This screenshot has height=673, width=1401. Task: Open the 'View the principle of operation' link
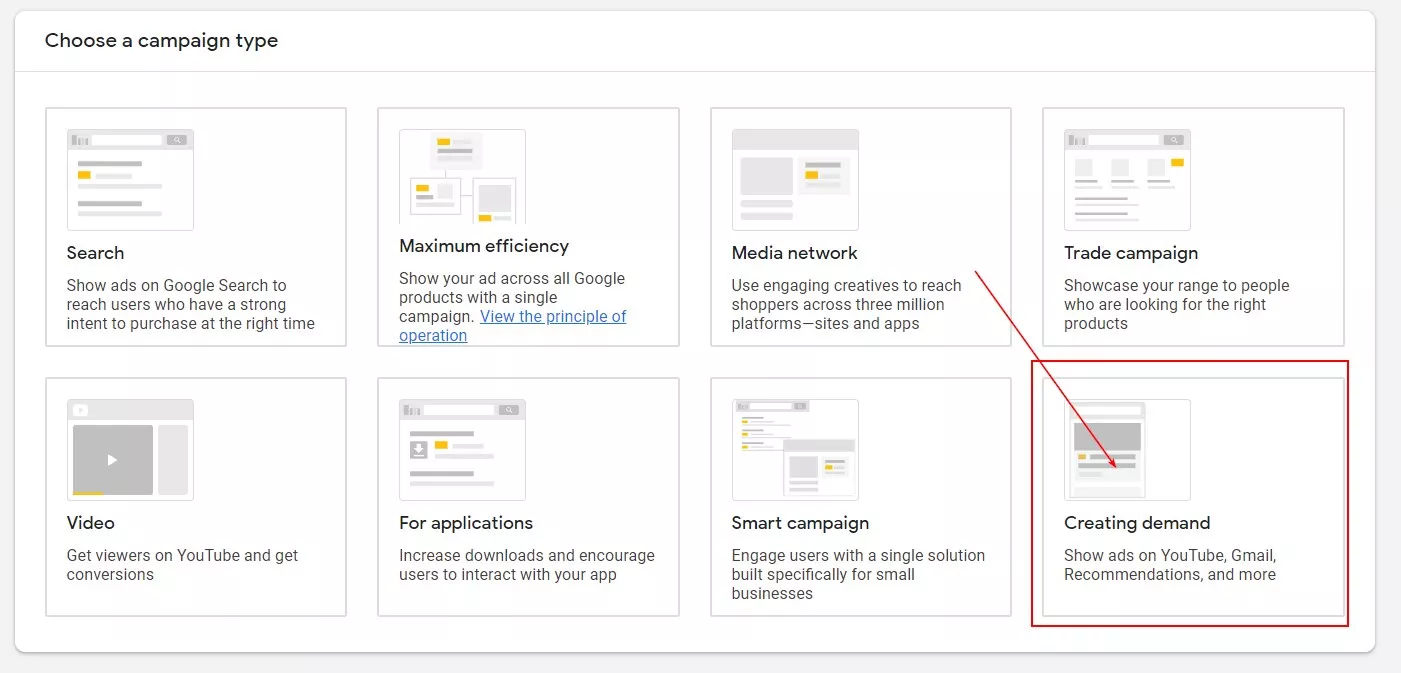click(513, 326)
